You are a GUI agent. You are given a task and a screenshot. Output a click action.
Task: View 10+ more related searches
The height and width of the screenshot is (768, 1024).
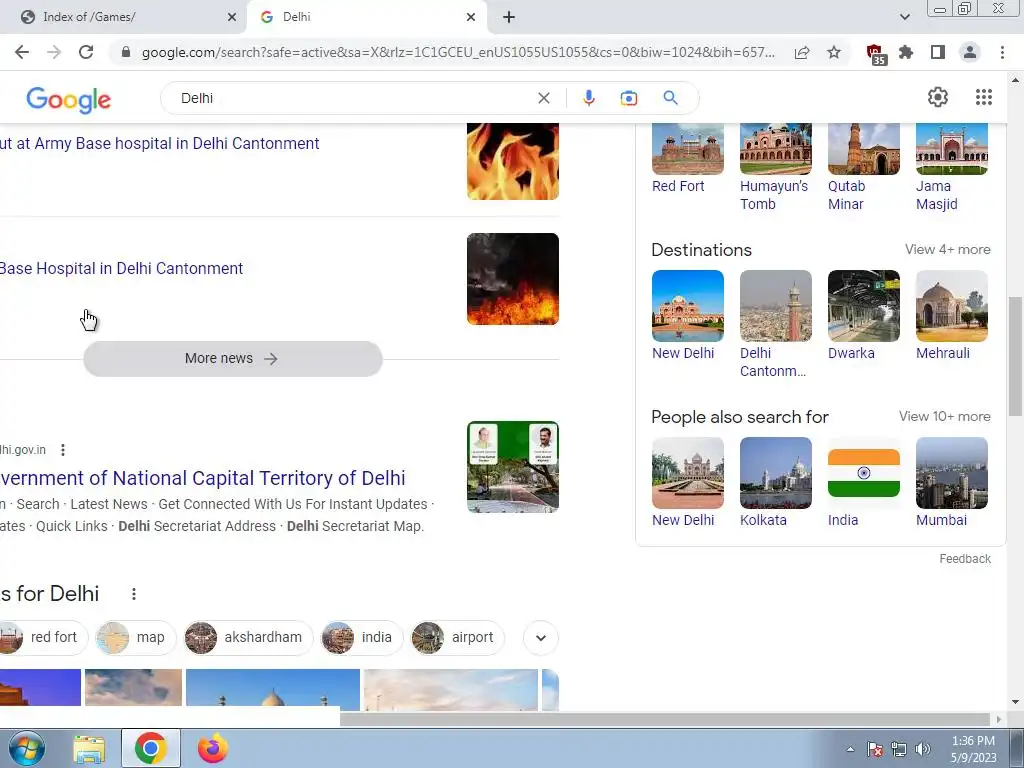point(944,417)
